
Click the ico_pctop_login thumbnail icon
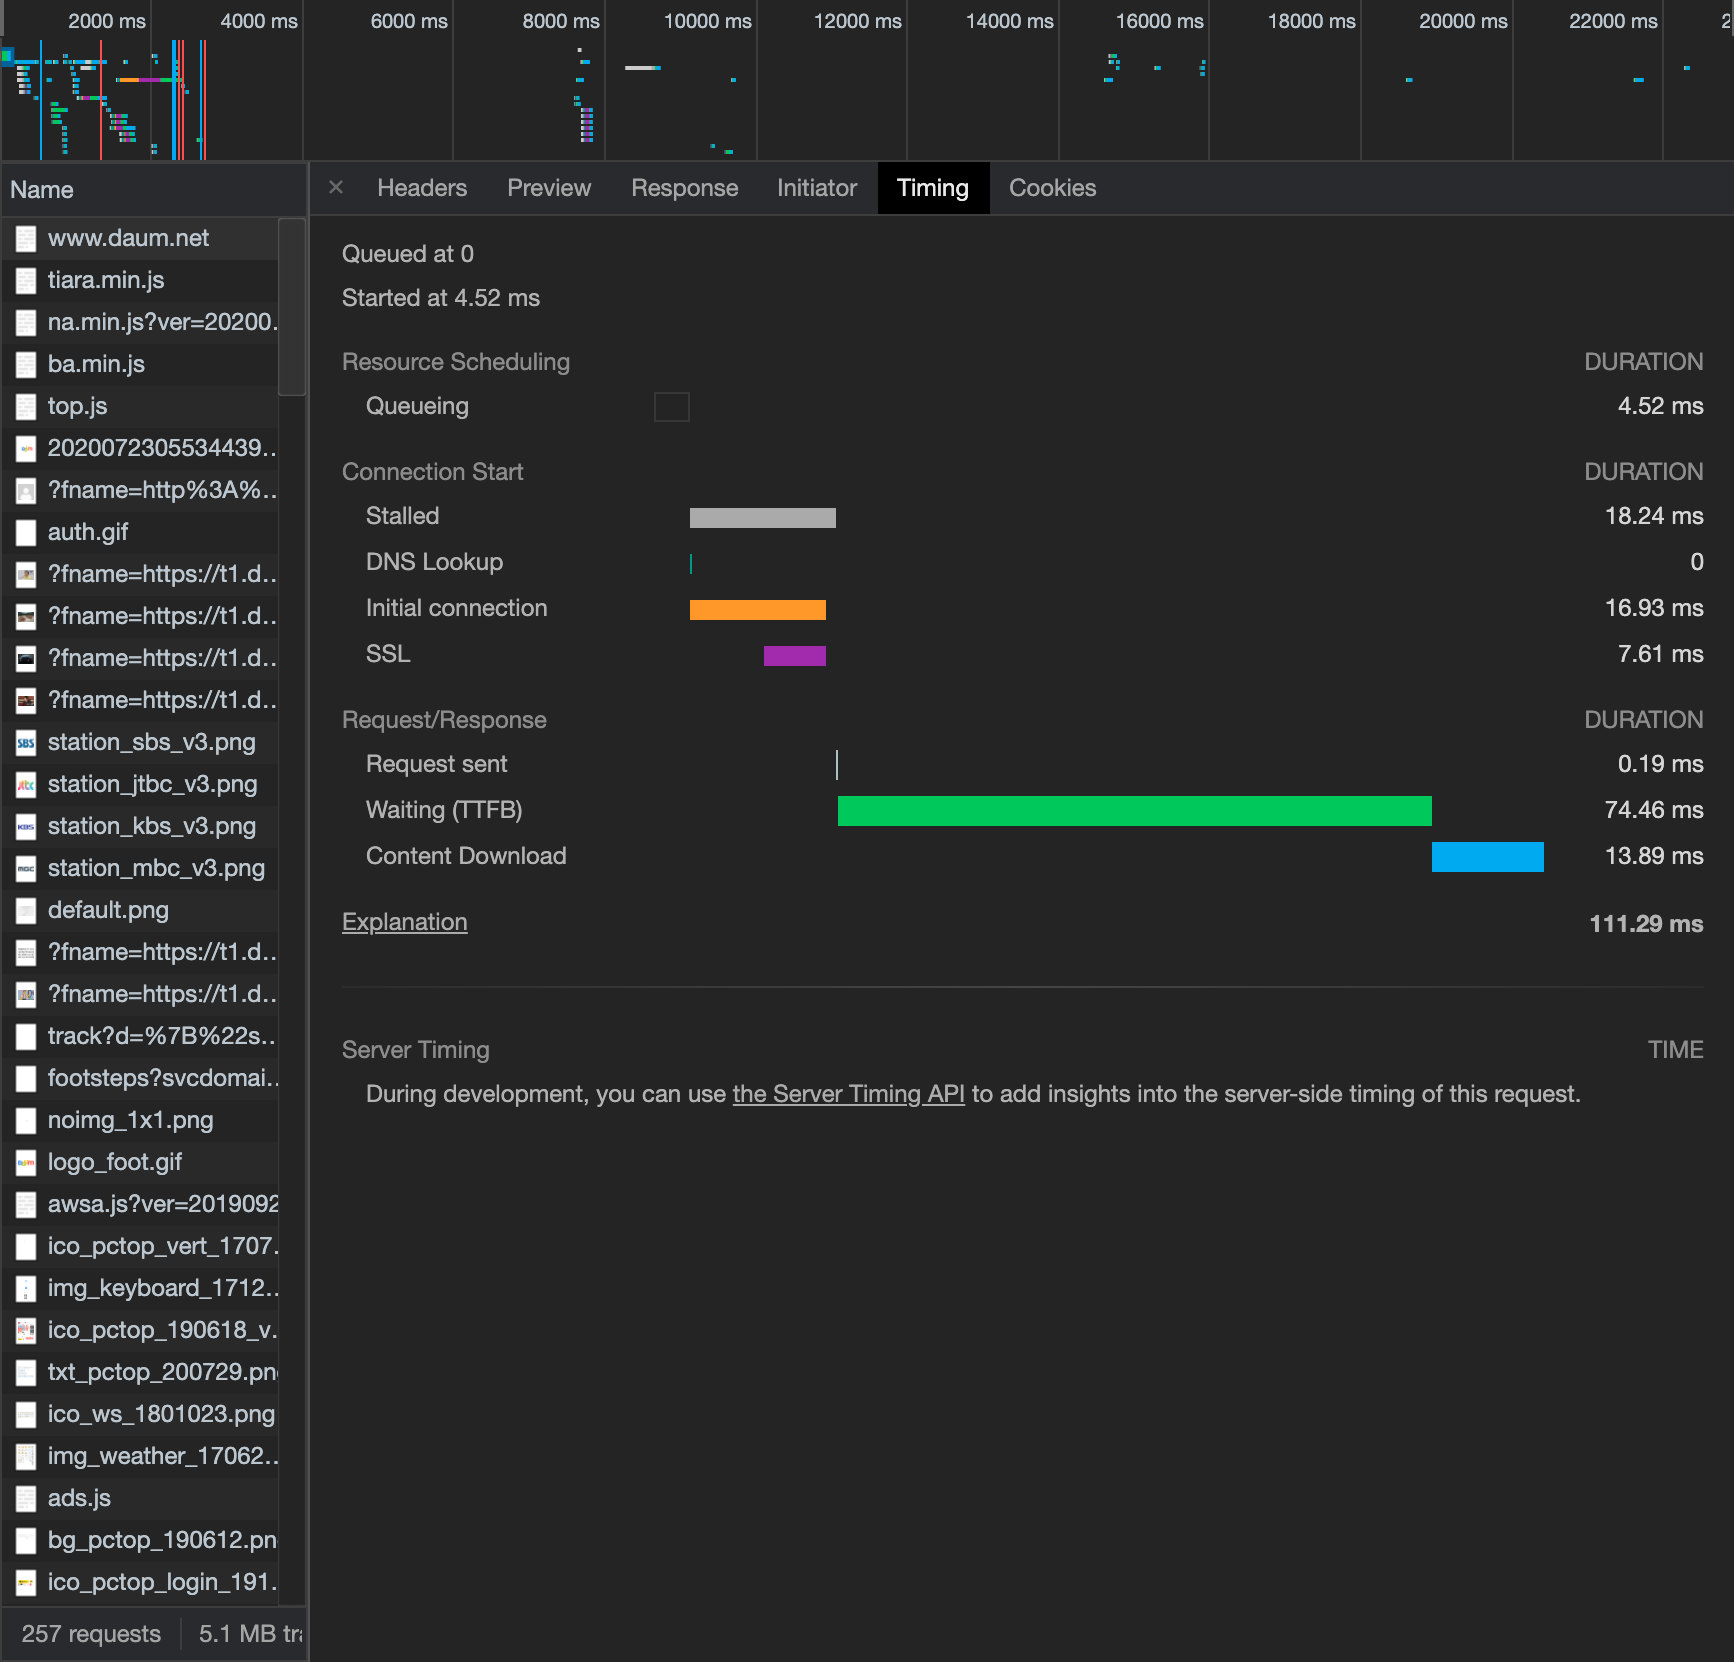(x=26, y=1583)
